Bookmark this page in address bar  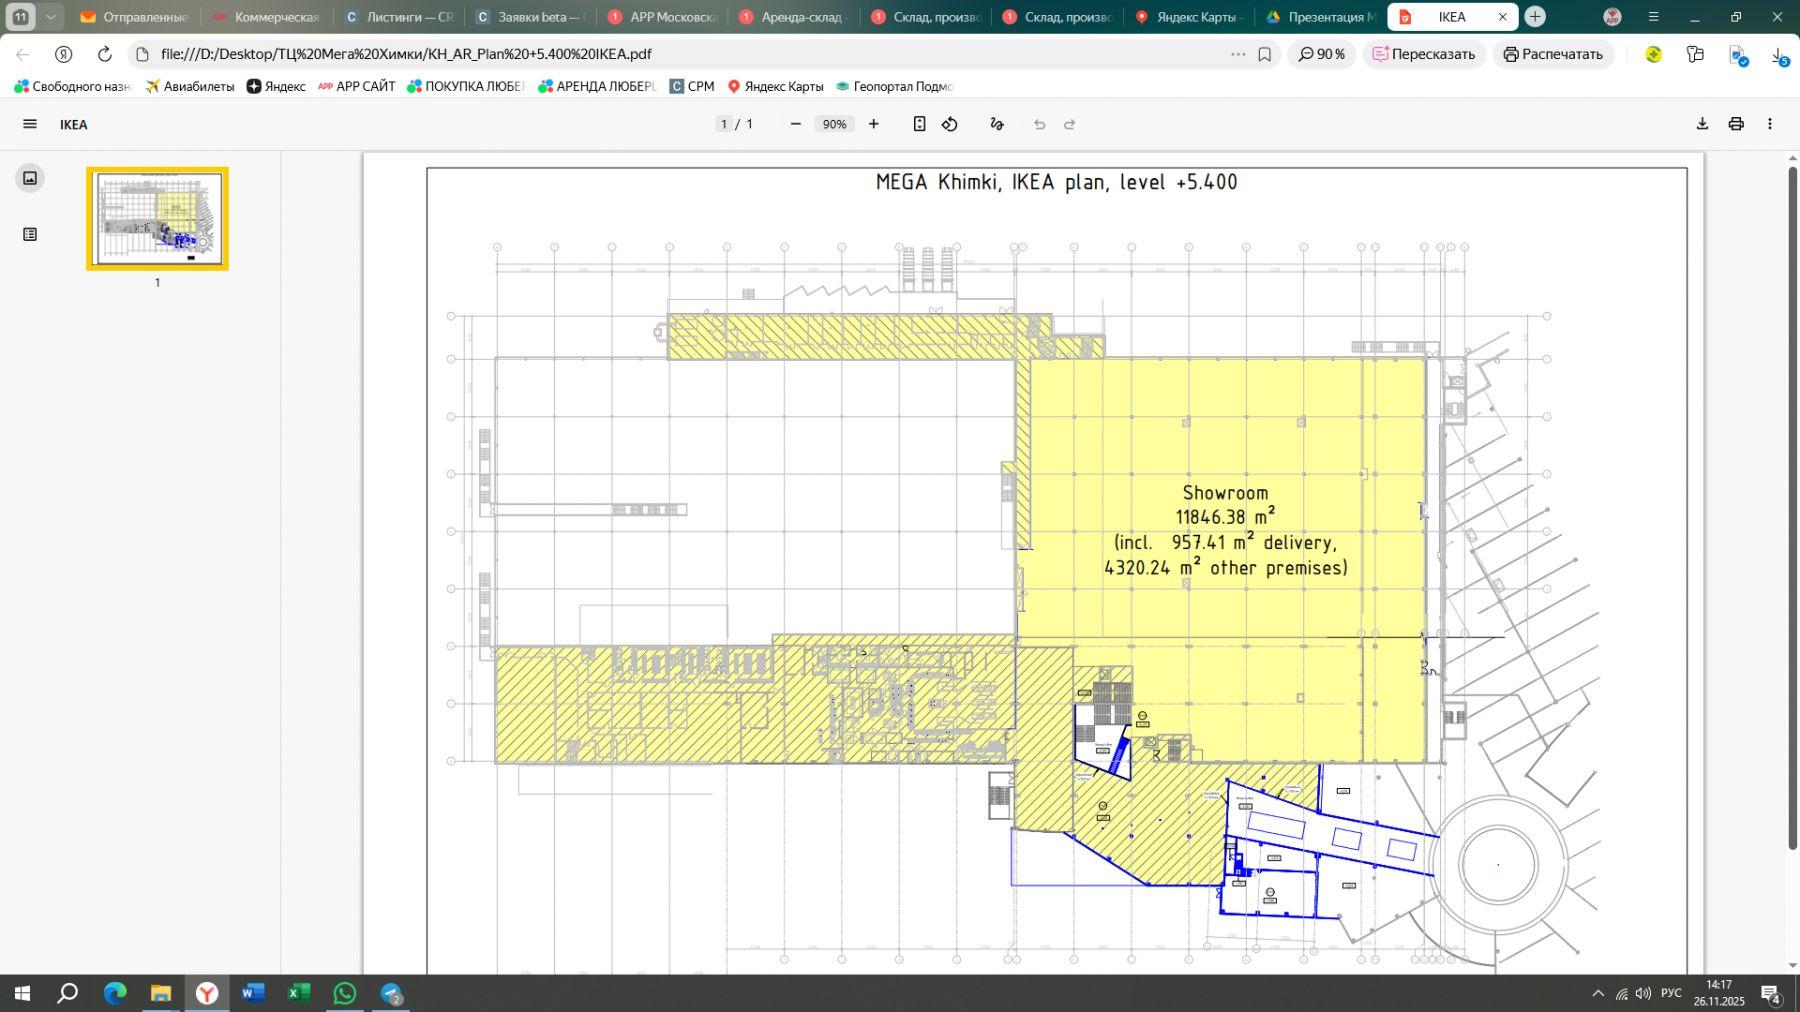(1265, 54)
